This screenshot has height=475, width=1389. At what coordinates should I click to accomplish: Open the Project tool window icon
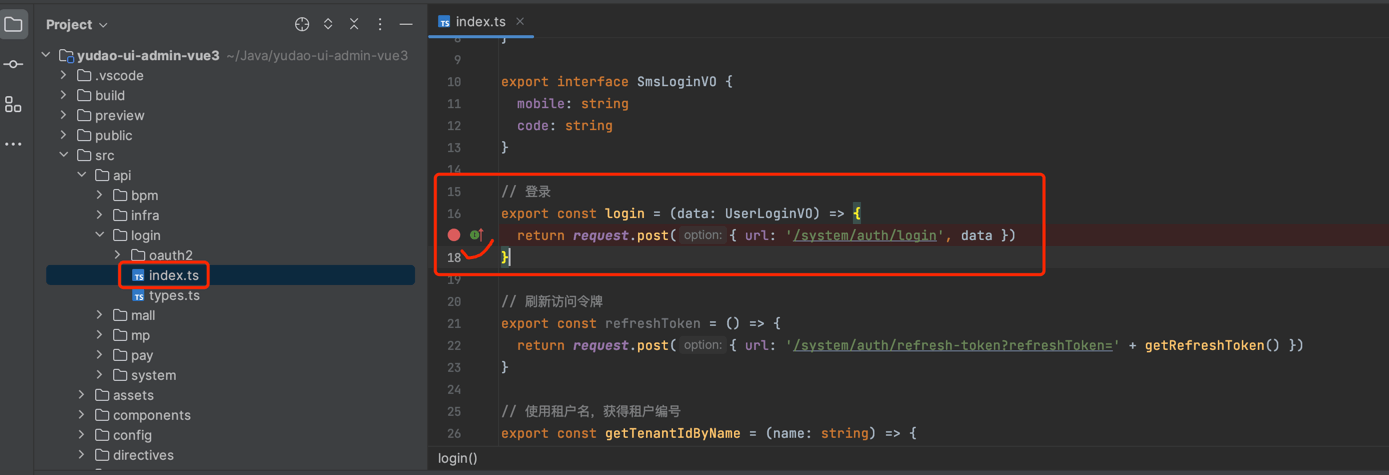(x=13, y=24)
